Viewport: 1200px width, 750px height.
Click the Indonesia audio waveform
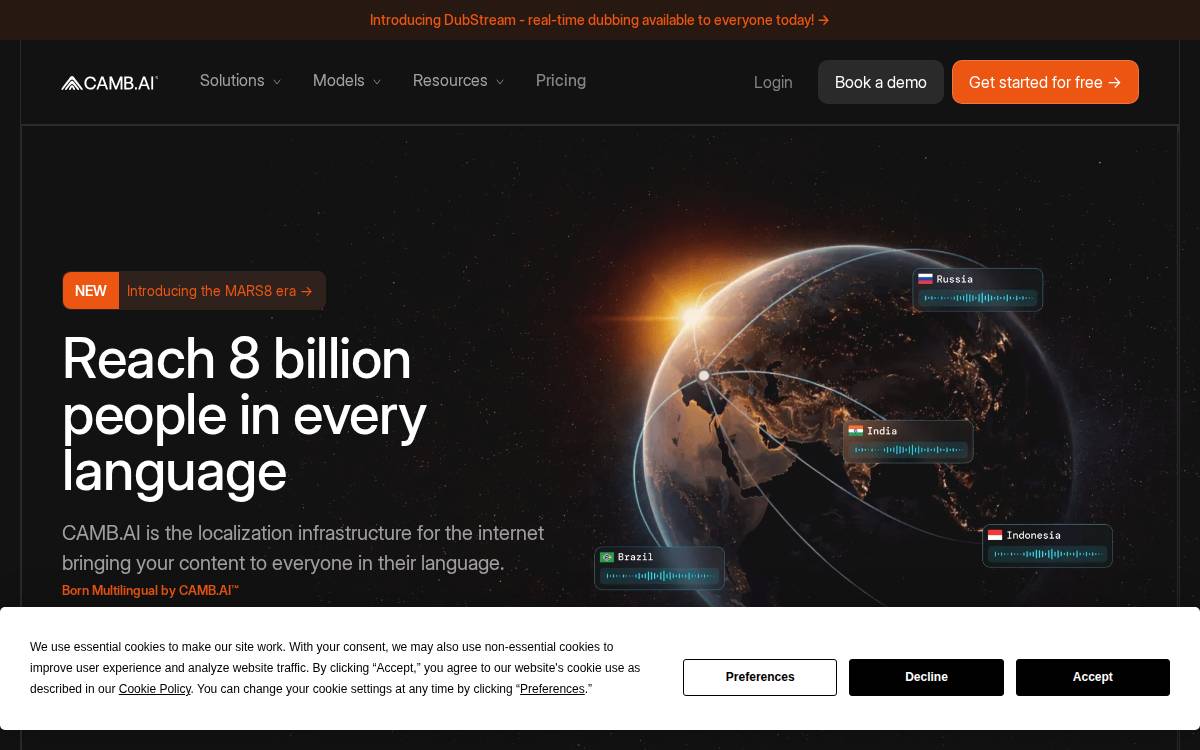pos(1049,554)
